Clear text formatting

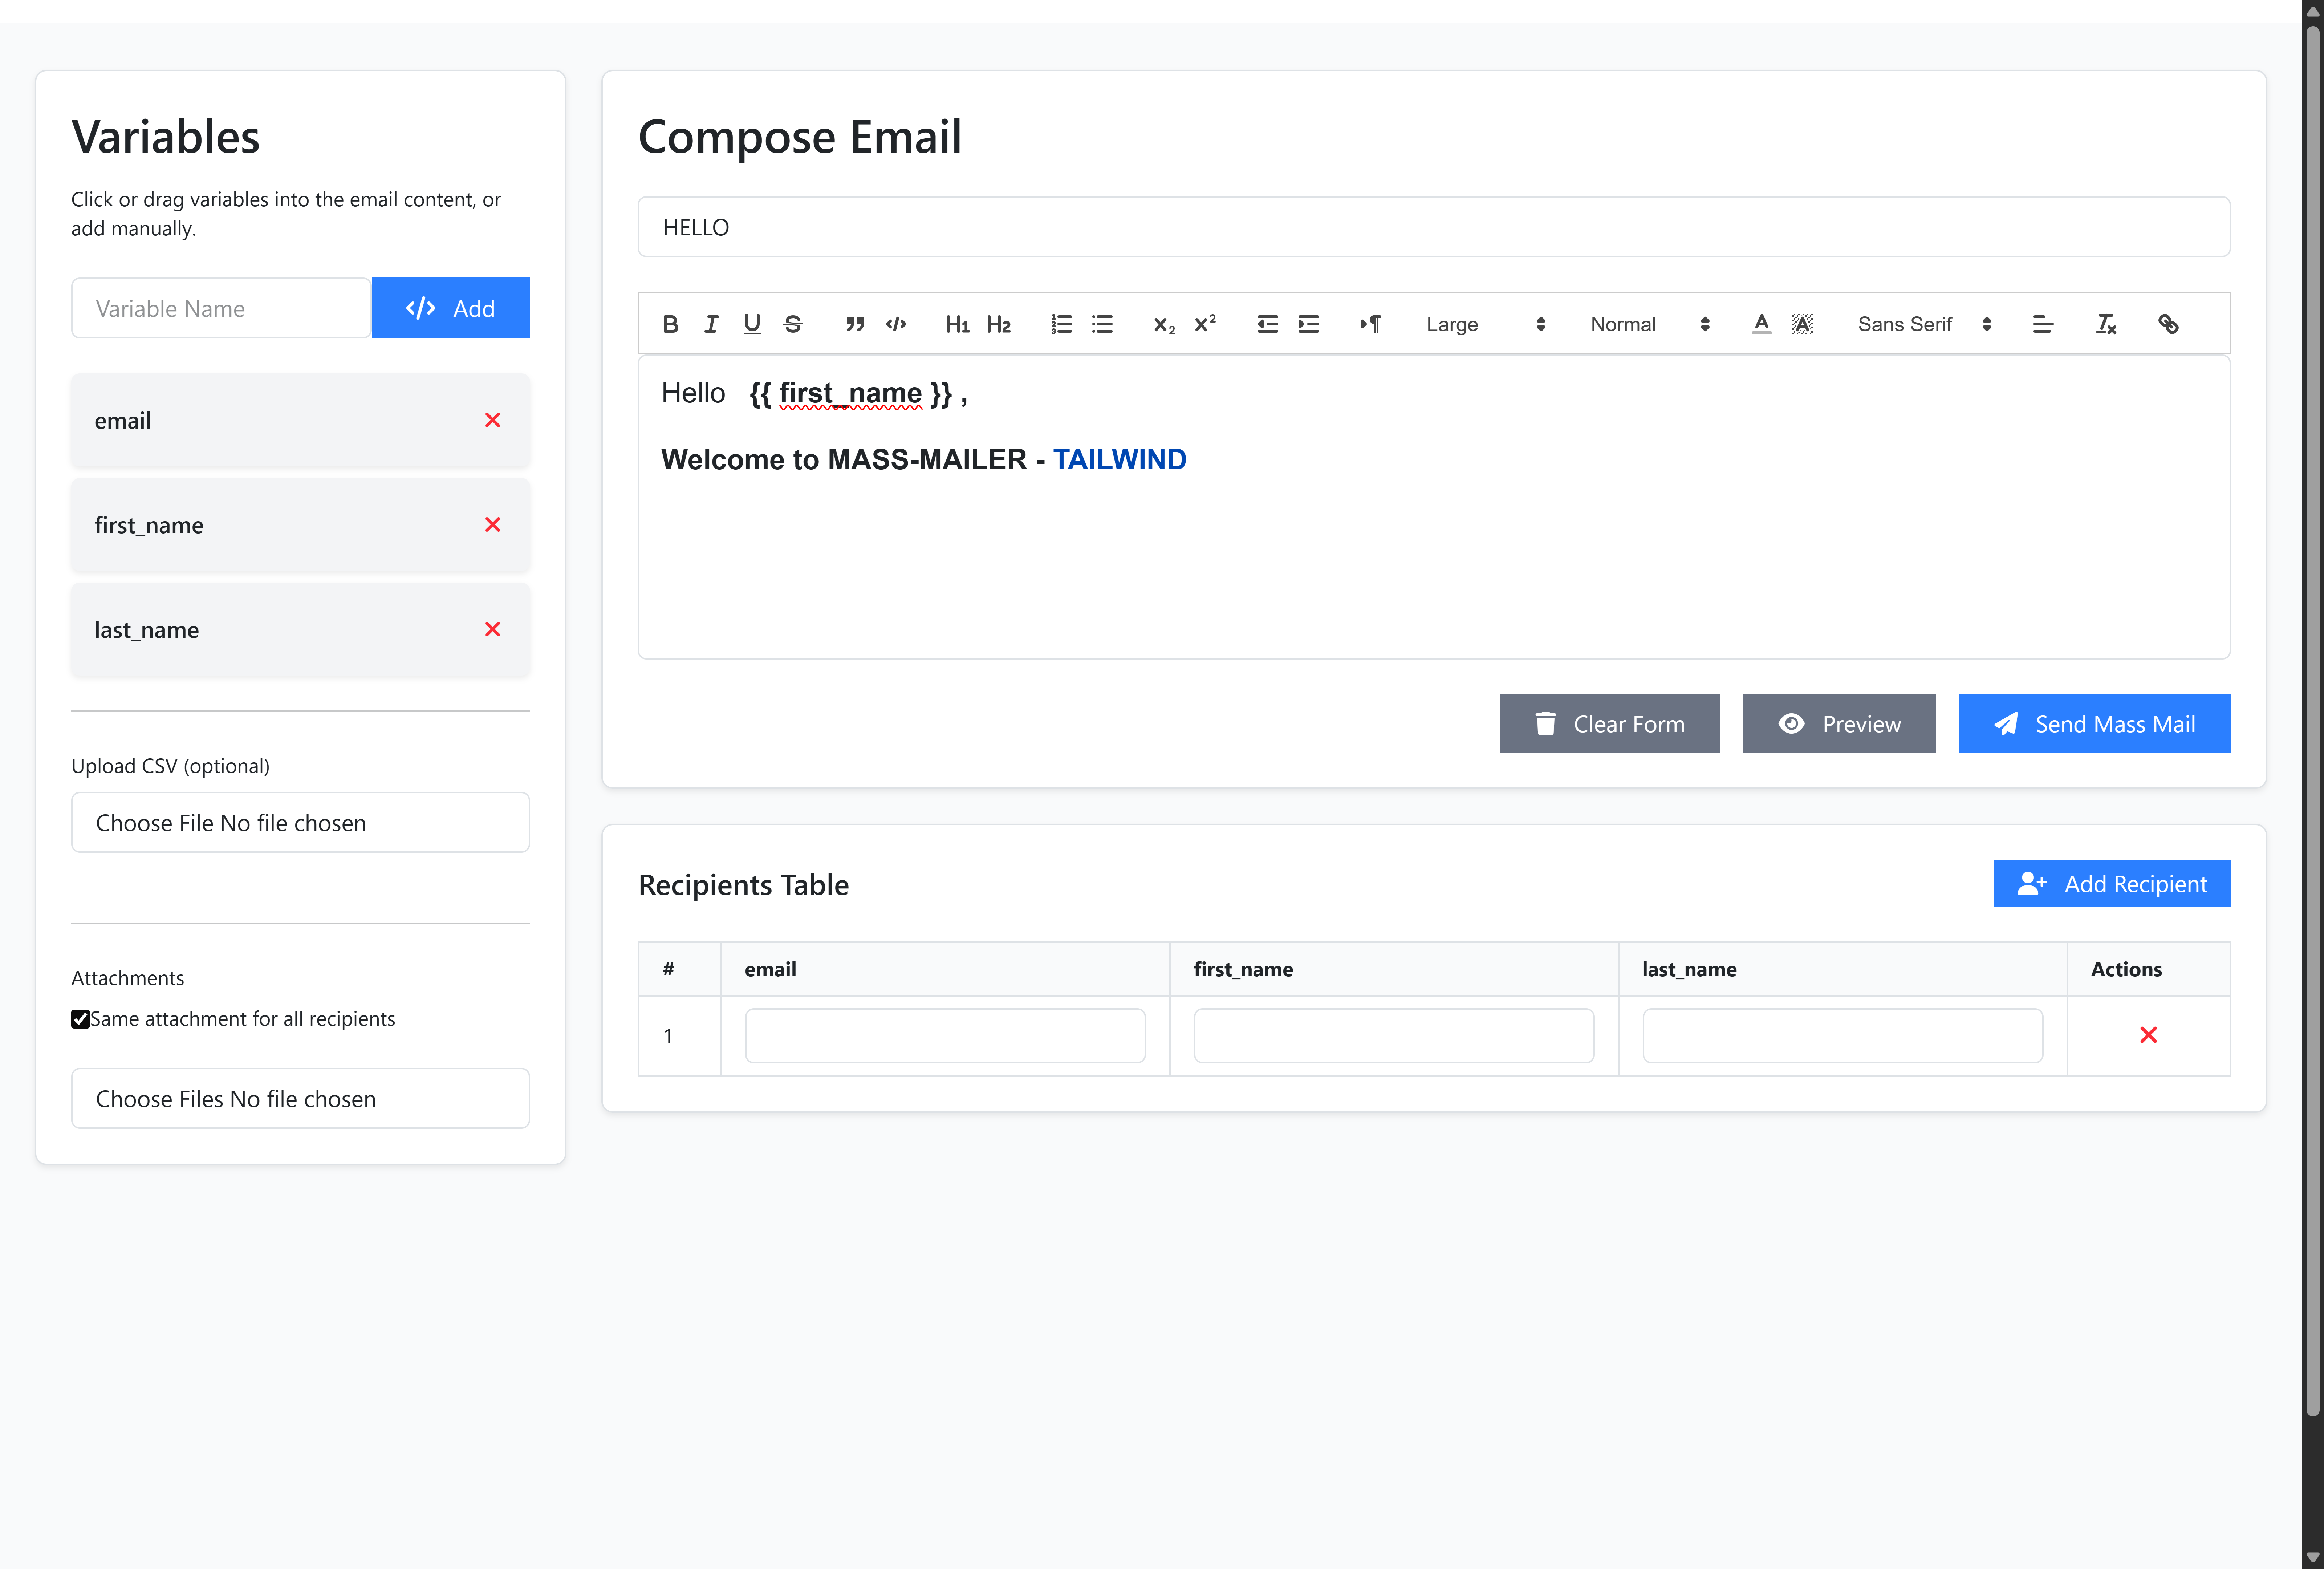2106,324
